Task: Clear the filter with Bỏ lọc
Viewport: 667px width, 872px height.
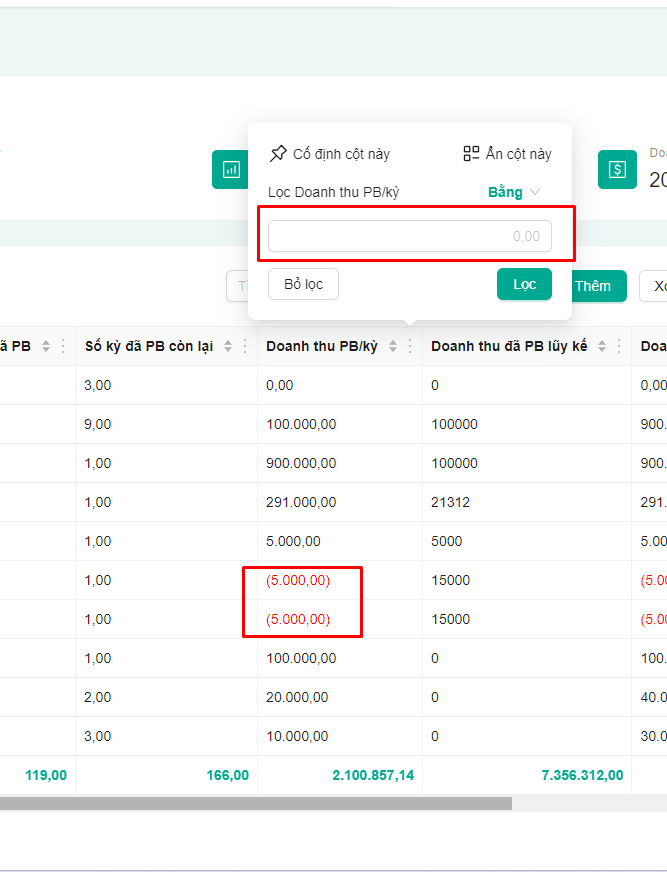Action: 303,284
